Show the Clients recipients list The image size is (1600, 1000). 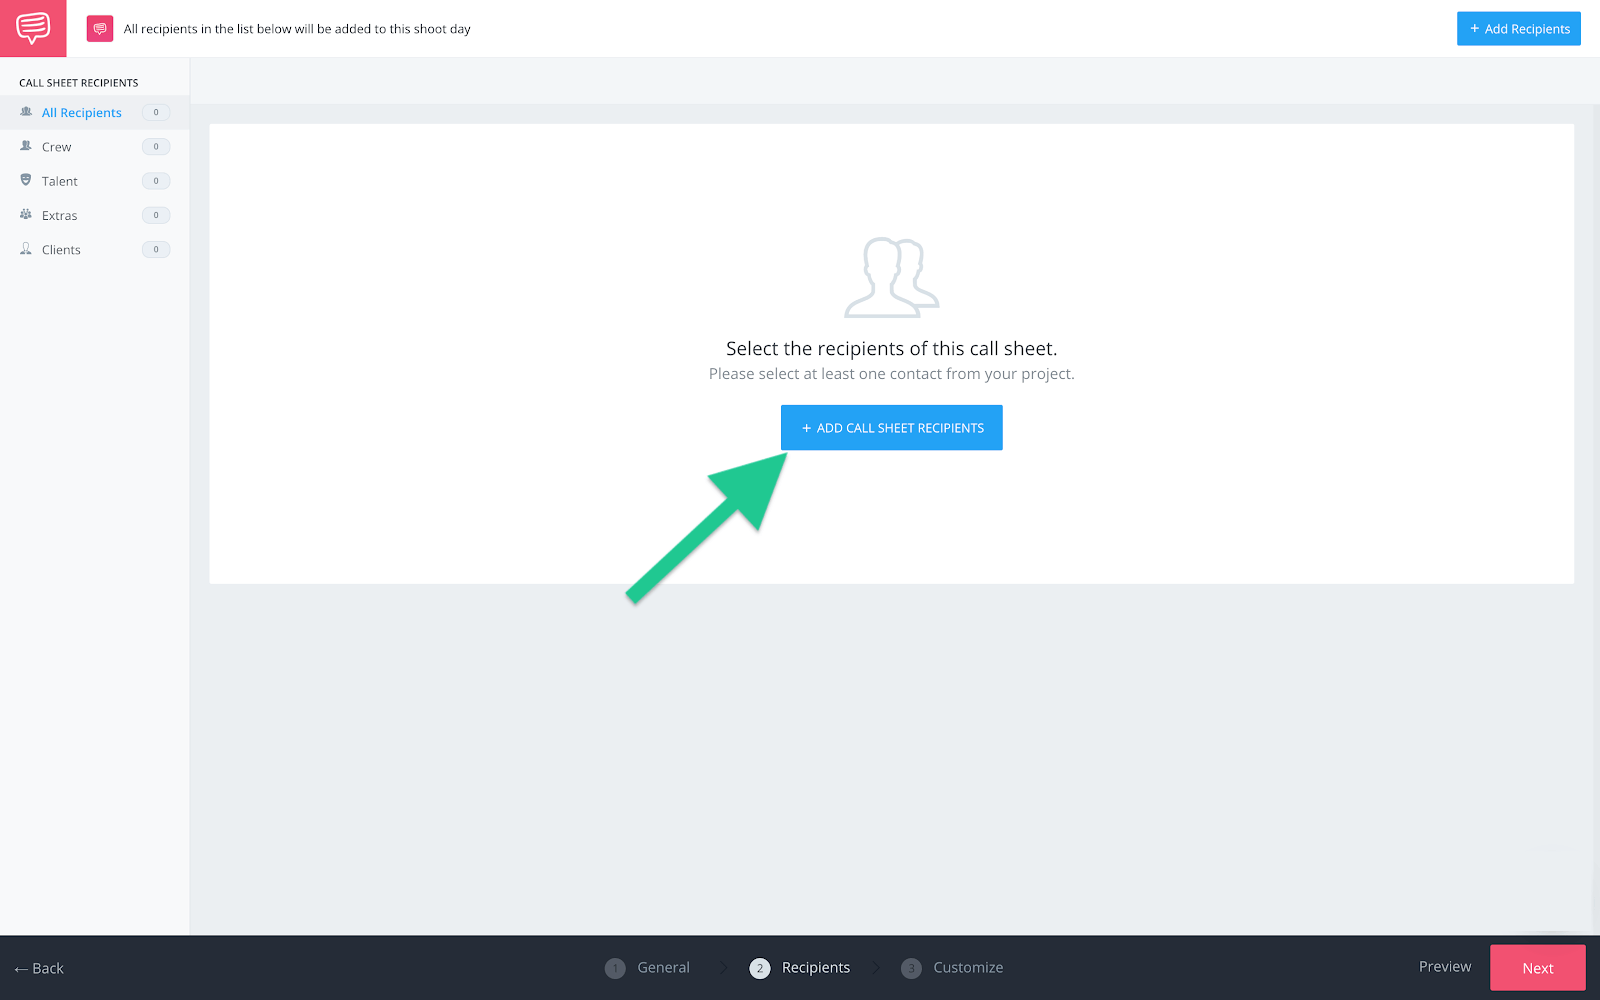[95, 250]
